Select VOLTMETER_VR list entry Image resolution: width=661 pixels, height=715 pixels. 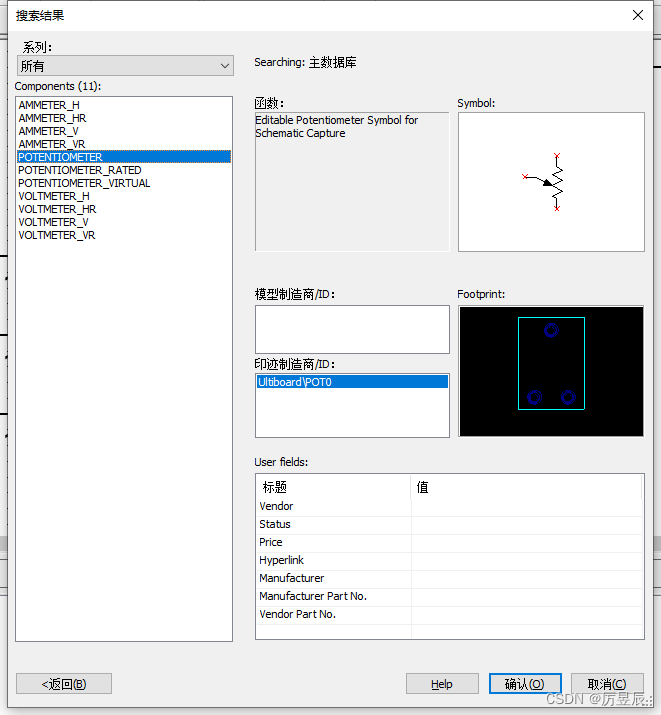(57, 235)
